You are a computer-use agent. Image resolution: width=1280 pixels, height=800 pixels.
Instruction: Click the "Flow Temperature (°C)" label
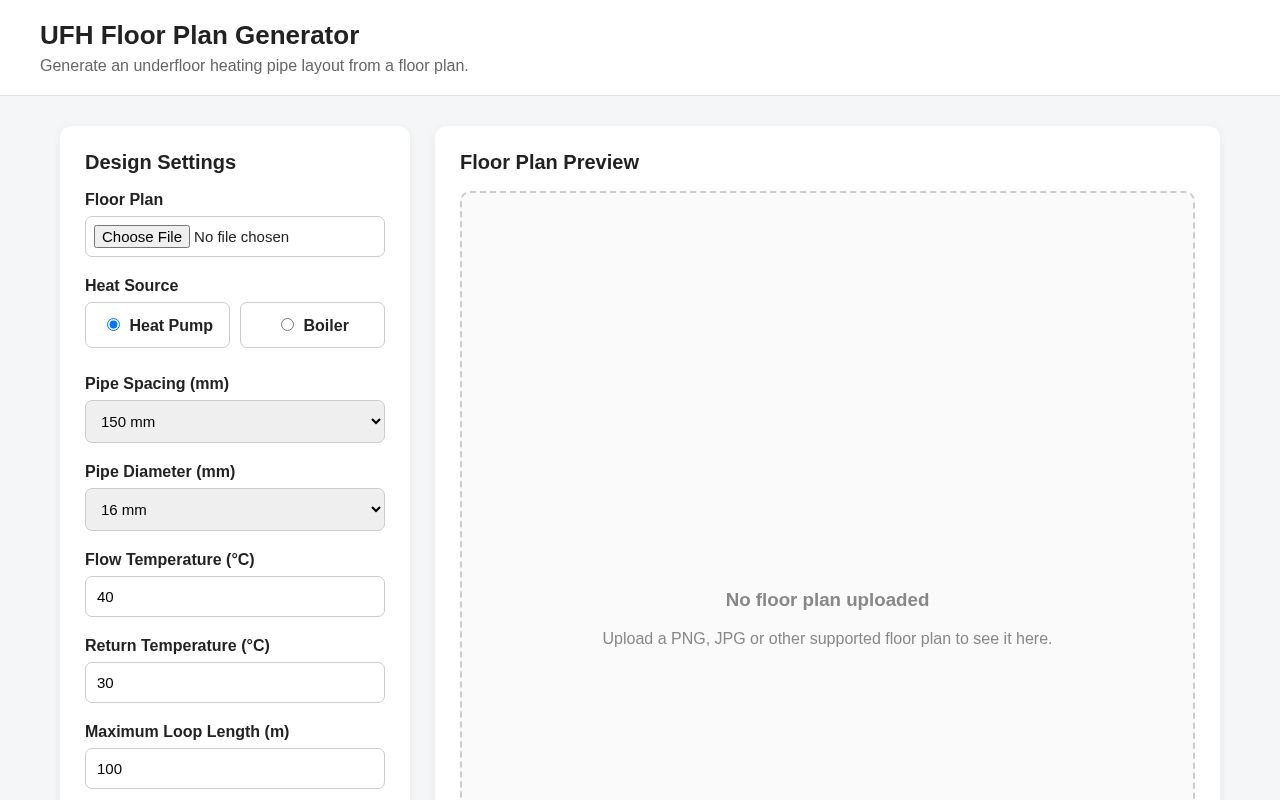pyautogui.click(x=170, y=560)
